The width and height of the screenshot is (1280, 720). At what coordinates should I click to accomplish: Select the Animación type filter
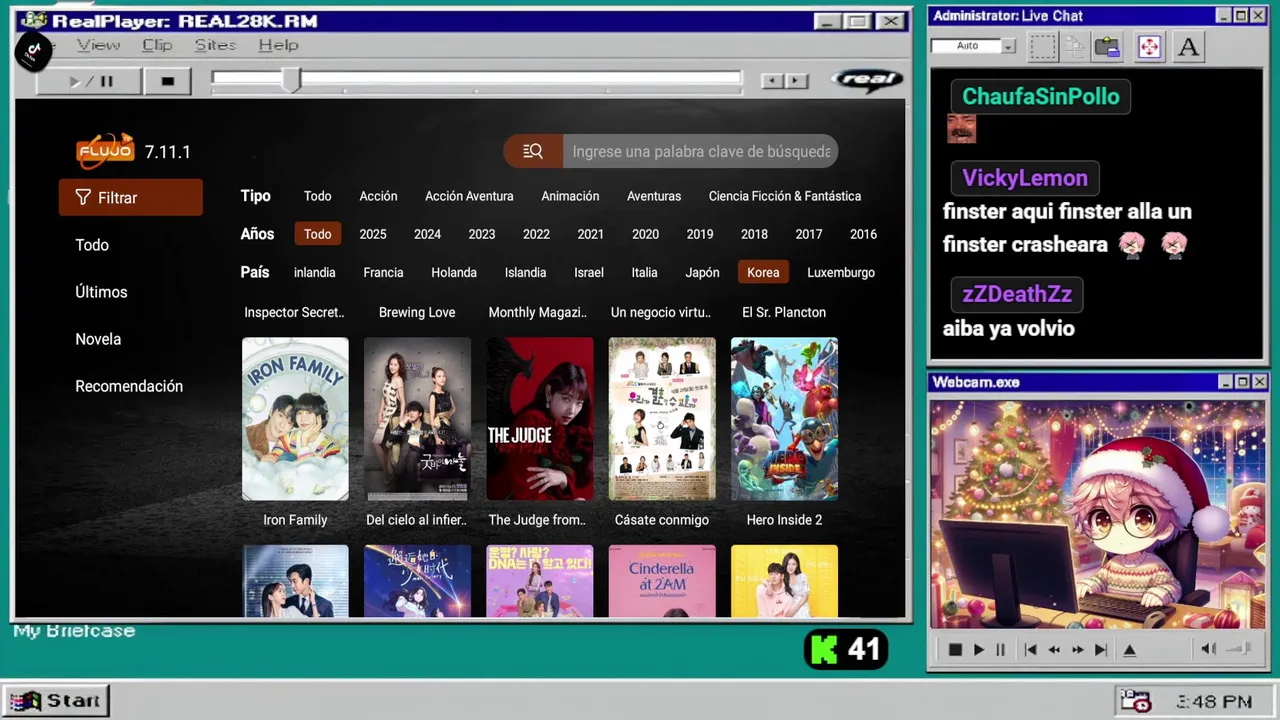[570, 196]
